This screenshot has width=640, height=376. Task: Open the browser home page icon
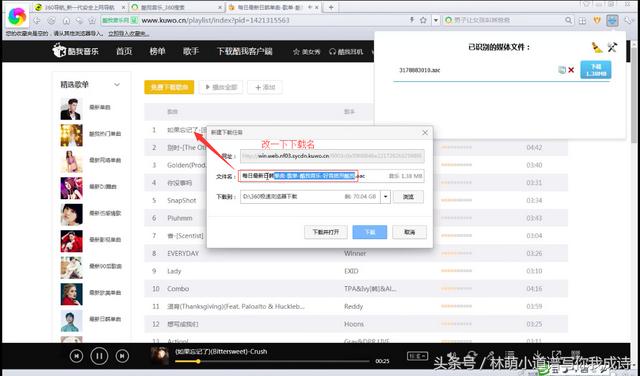(x=66, y=20)
